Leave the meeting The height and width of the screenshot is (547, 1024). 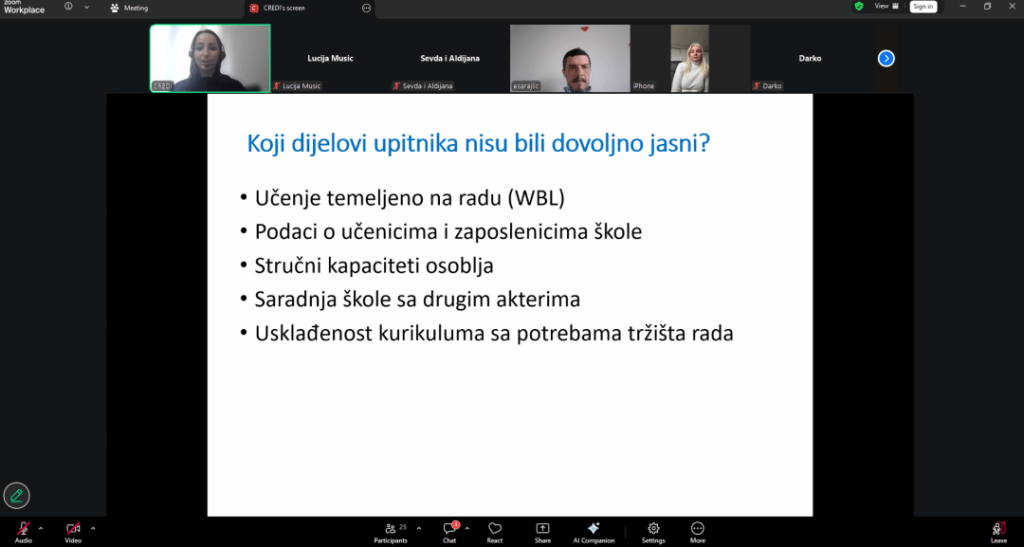point(999,532)
